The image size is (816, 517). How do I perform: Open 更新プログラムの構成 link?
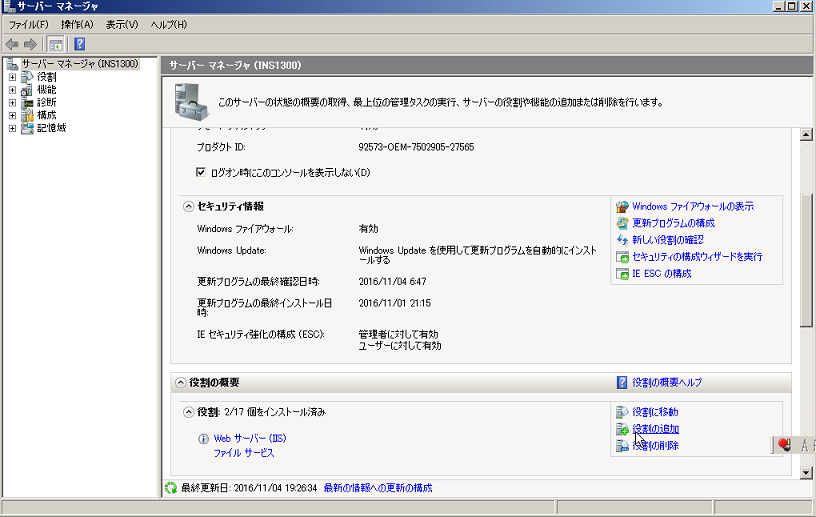click(x=673, y=223)
